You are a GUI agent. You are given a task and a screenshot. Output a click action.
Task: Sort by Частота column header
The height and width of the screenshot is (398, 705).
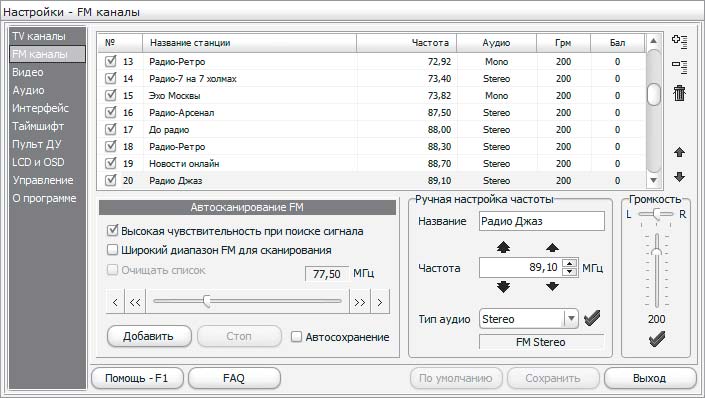click(x=406, y=43)
